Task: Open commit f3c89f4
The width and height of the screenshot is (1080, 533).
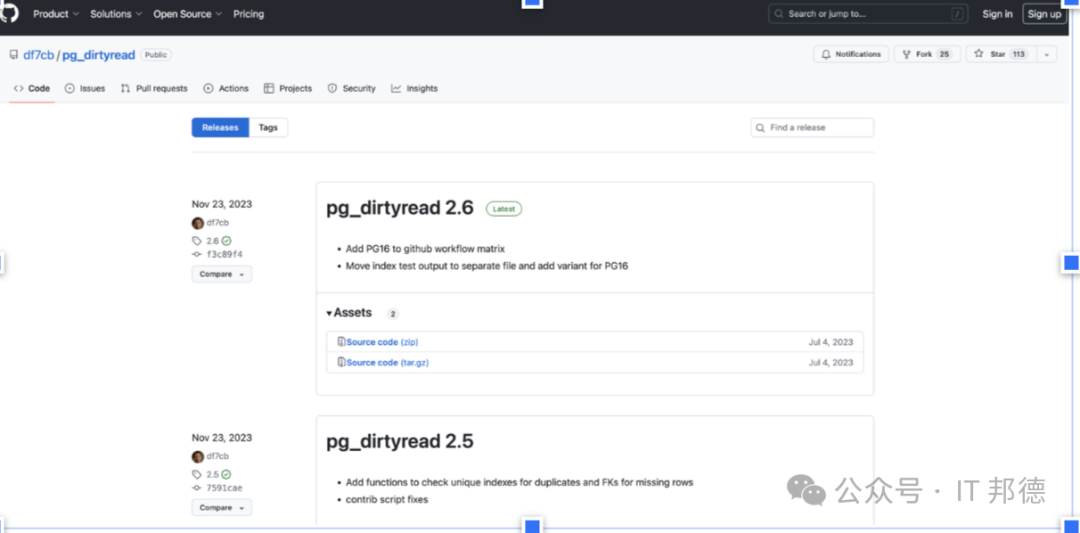Action: [x=225, y=254]
